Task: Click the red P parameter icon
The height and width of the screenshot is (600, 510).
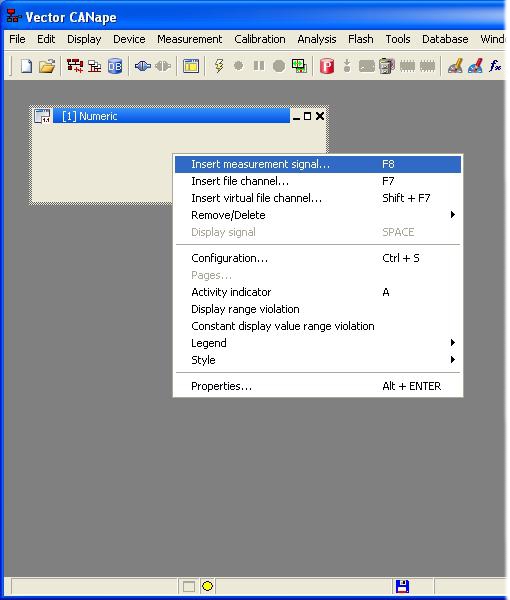Action: tap(327, 66)
